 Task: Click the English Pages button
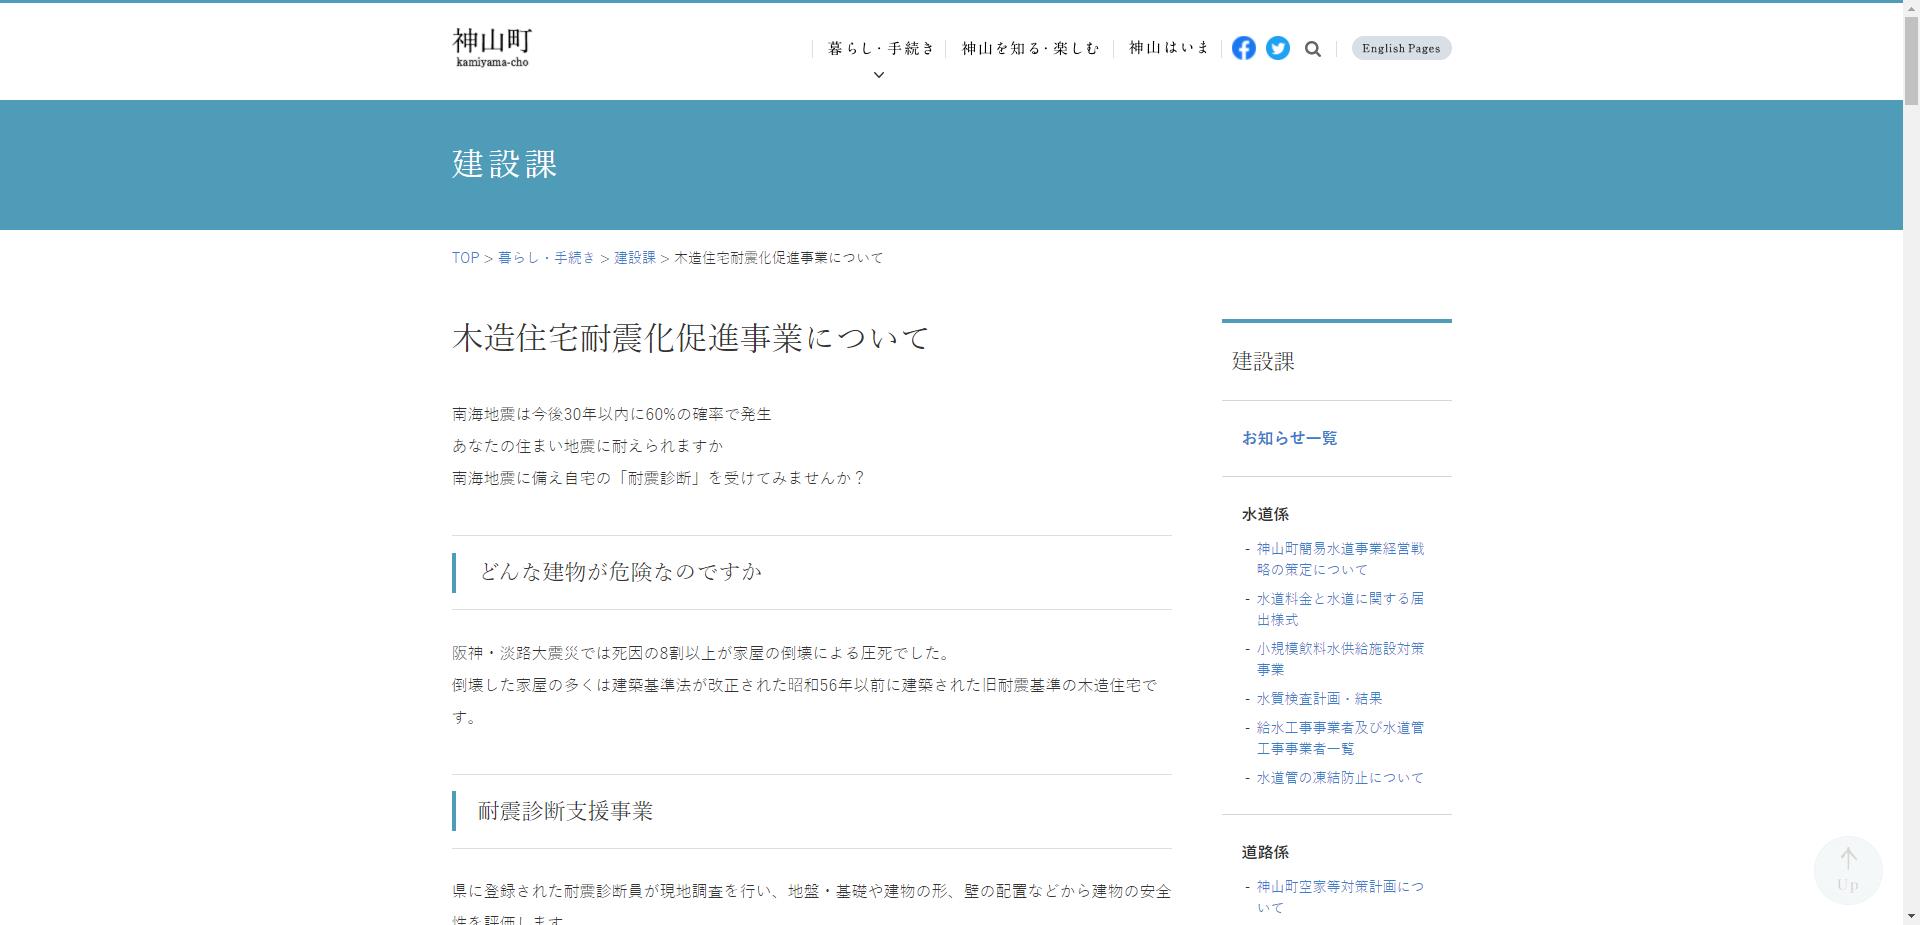pyautogui.click(x=1400, y=48)
